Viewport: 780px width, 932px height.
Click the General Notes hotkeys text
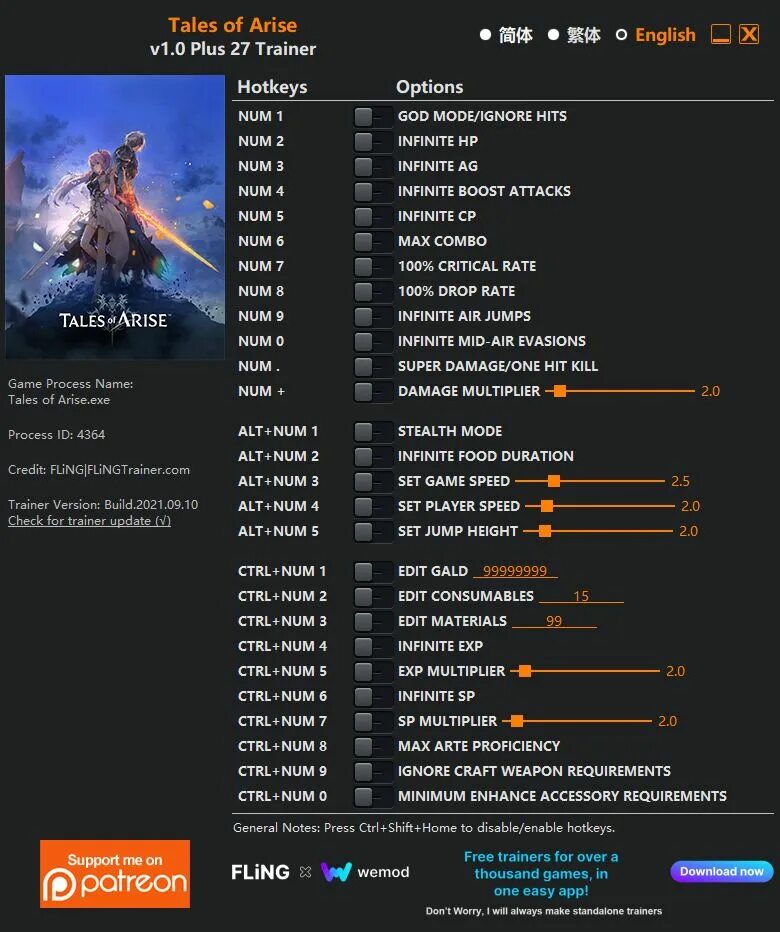[424, 827]
